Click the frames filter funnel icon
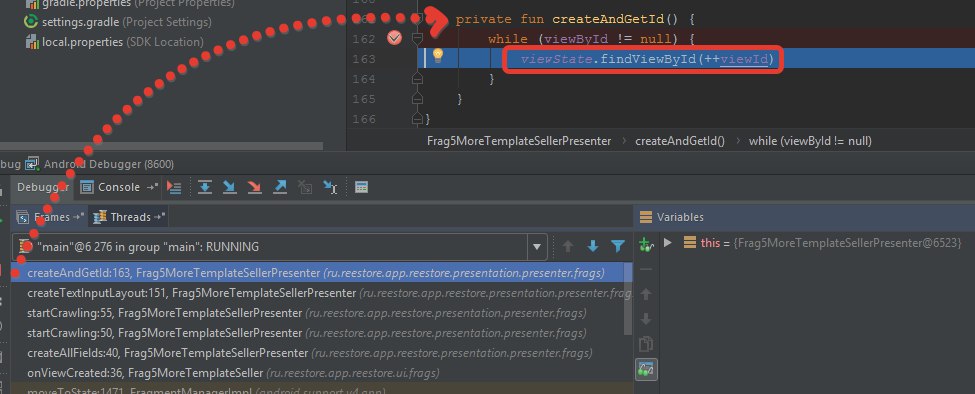975x394 pixels. coord(617,247)
